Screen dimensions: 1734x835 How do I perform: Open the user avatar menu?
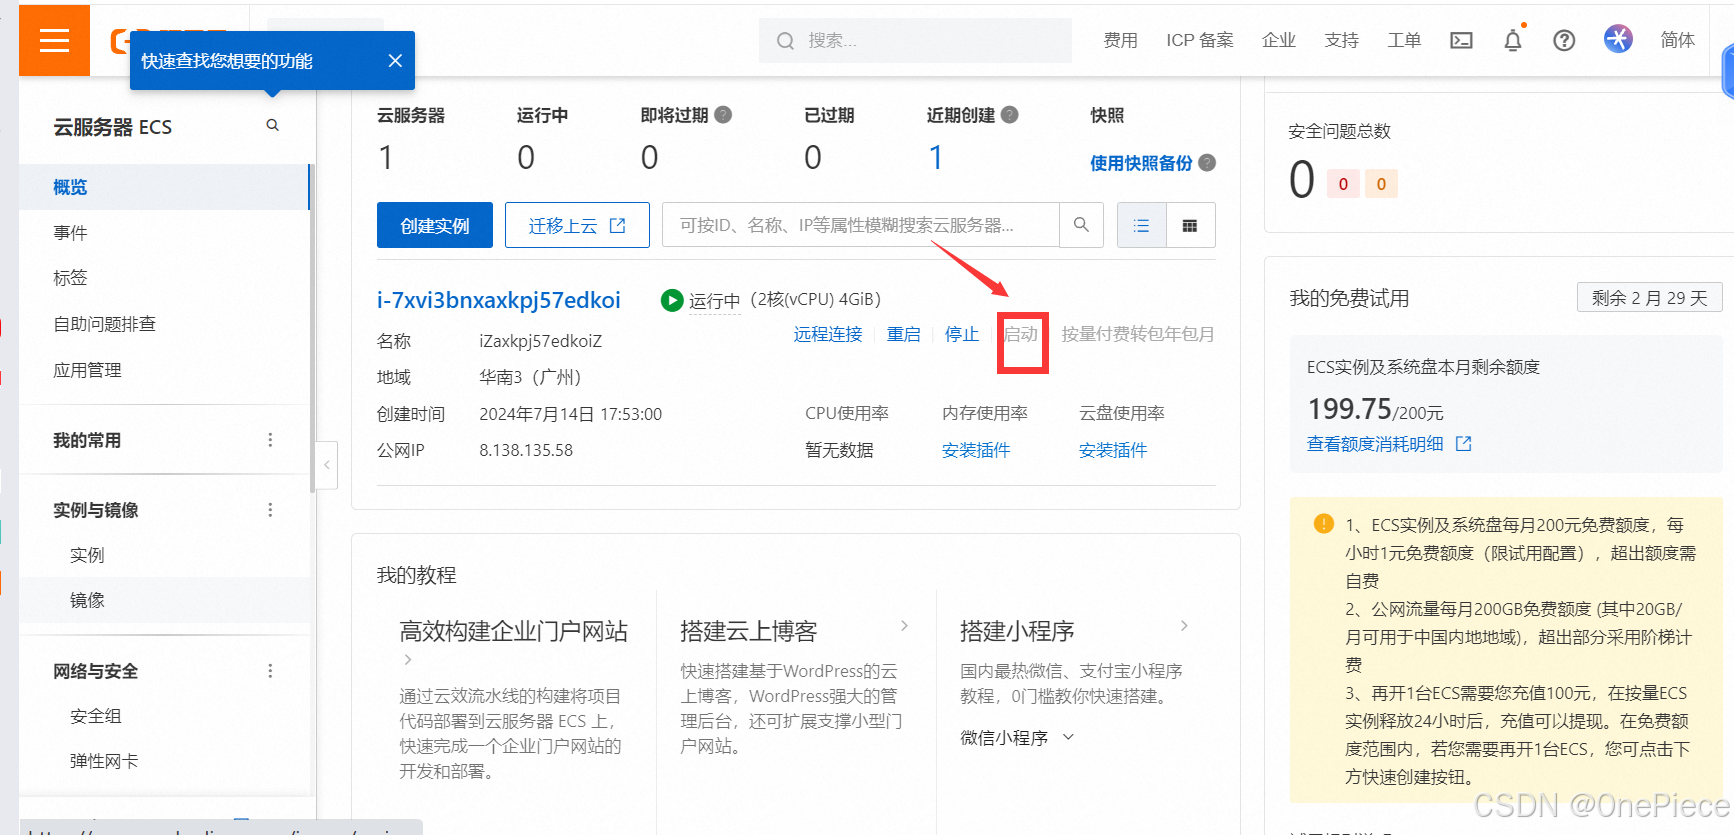click(1618, 39)
